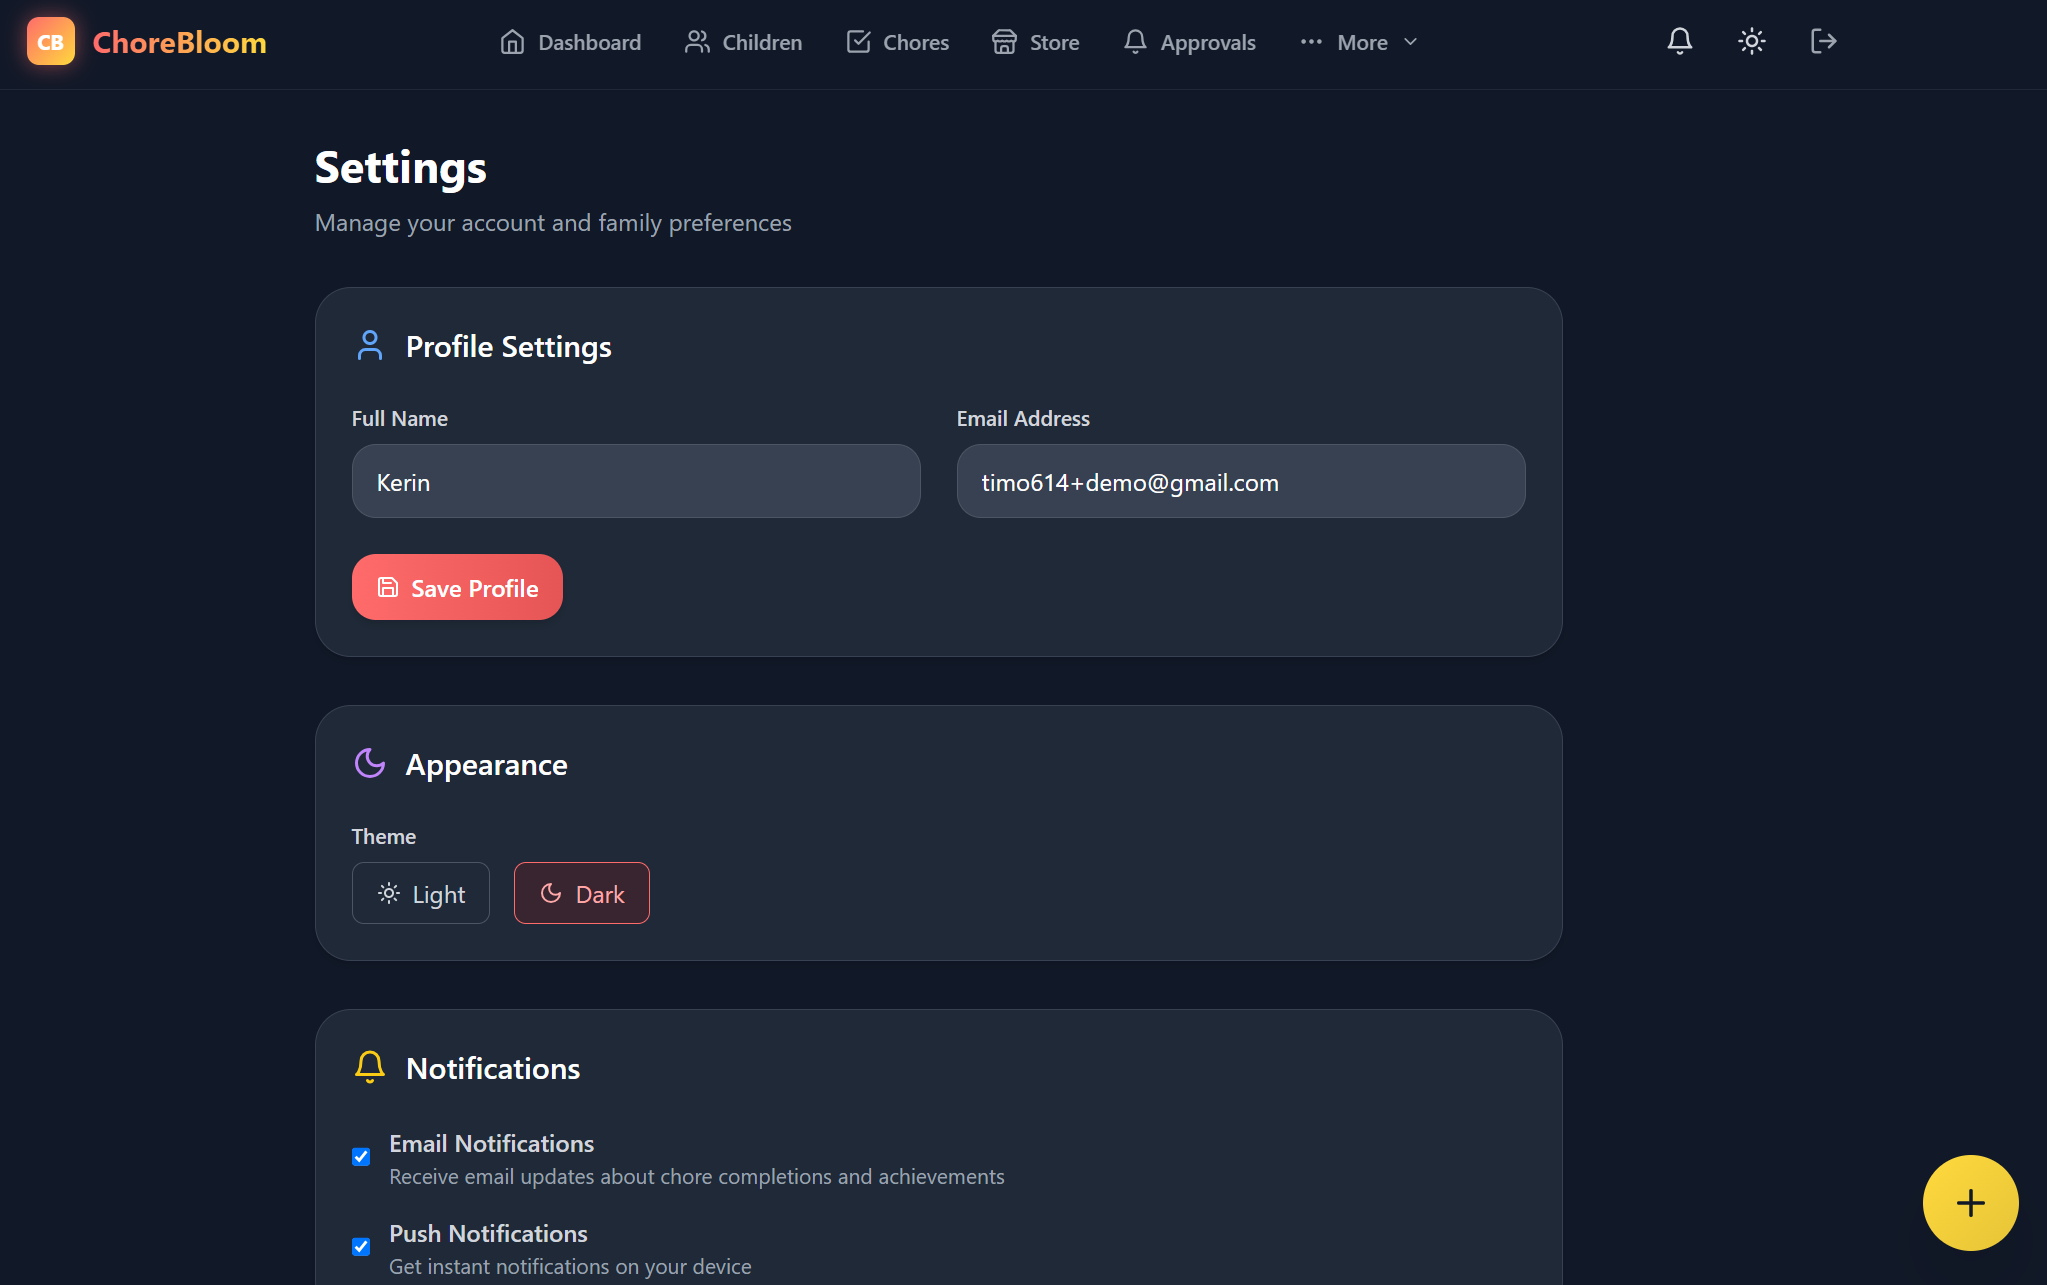This screenshot has width=2047, height=1285.
Task: Open notifications bell in top bar
Action: (1679, 41)
